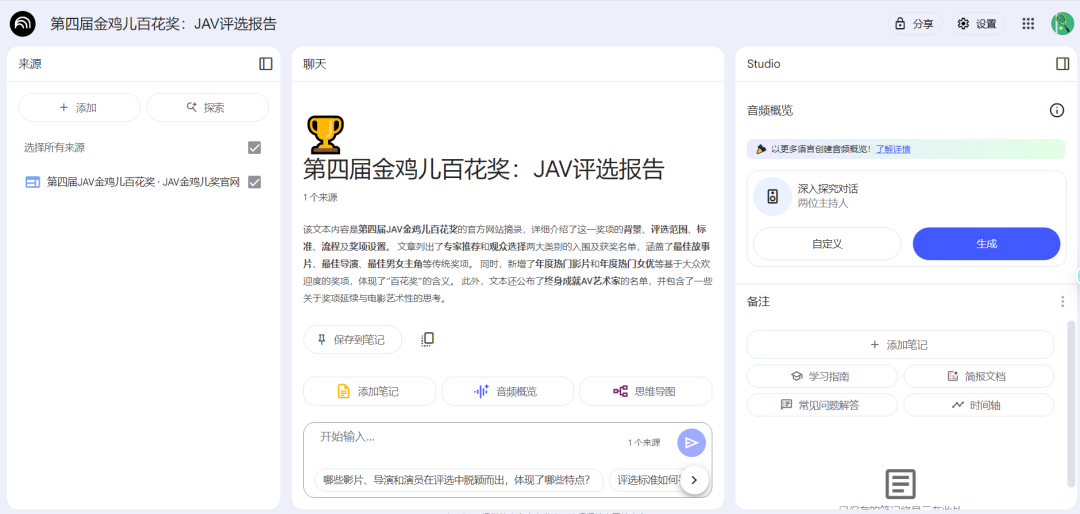
Task: Uncheck the 第四届JAV金鸡儿百花奖 source checkbox
Action: pyautogui.click(x=254, y=182)
